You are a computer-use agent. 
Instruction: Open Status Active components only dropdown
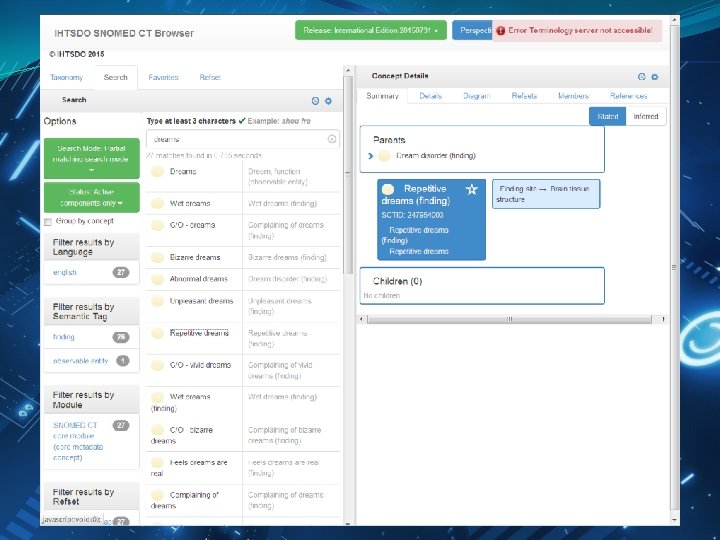[91, 197]
